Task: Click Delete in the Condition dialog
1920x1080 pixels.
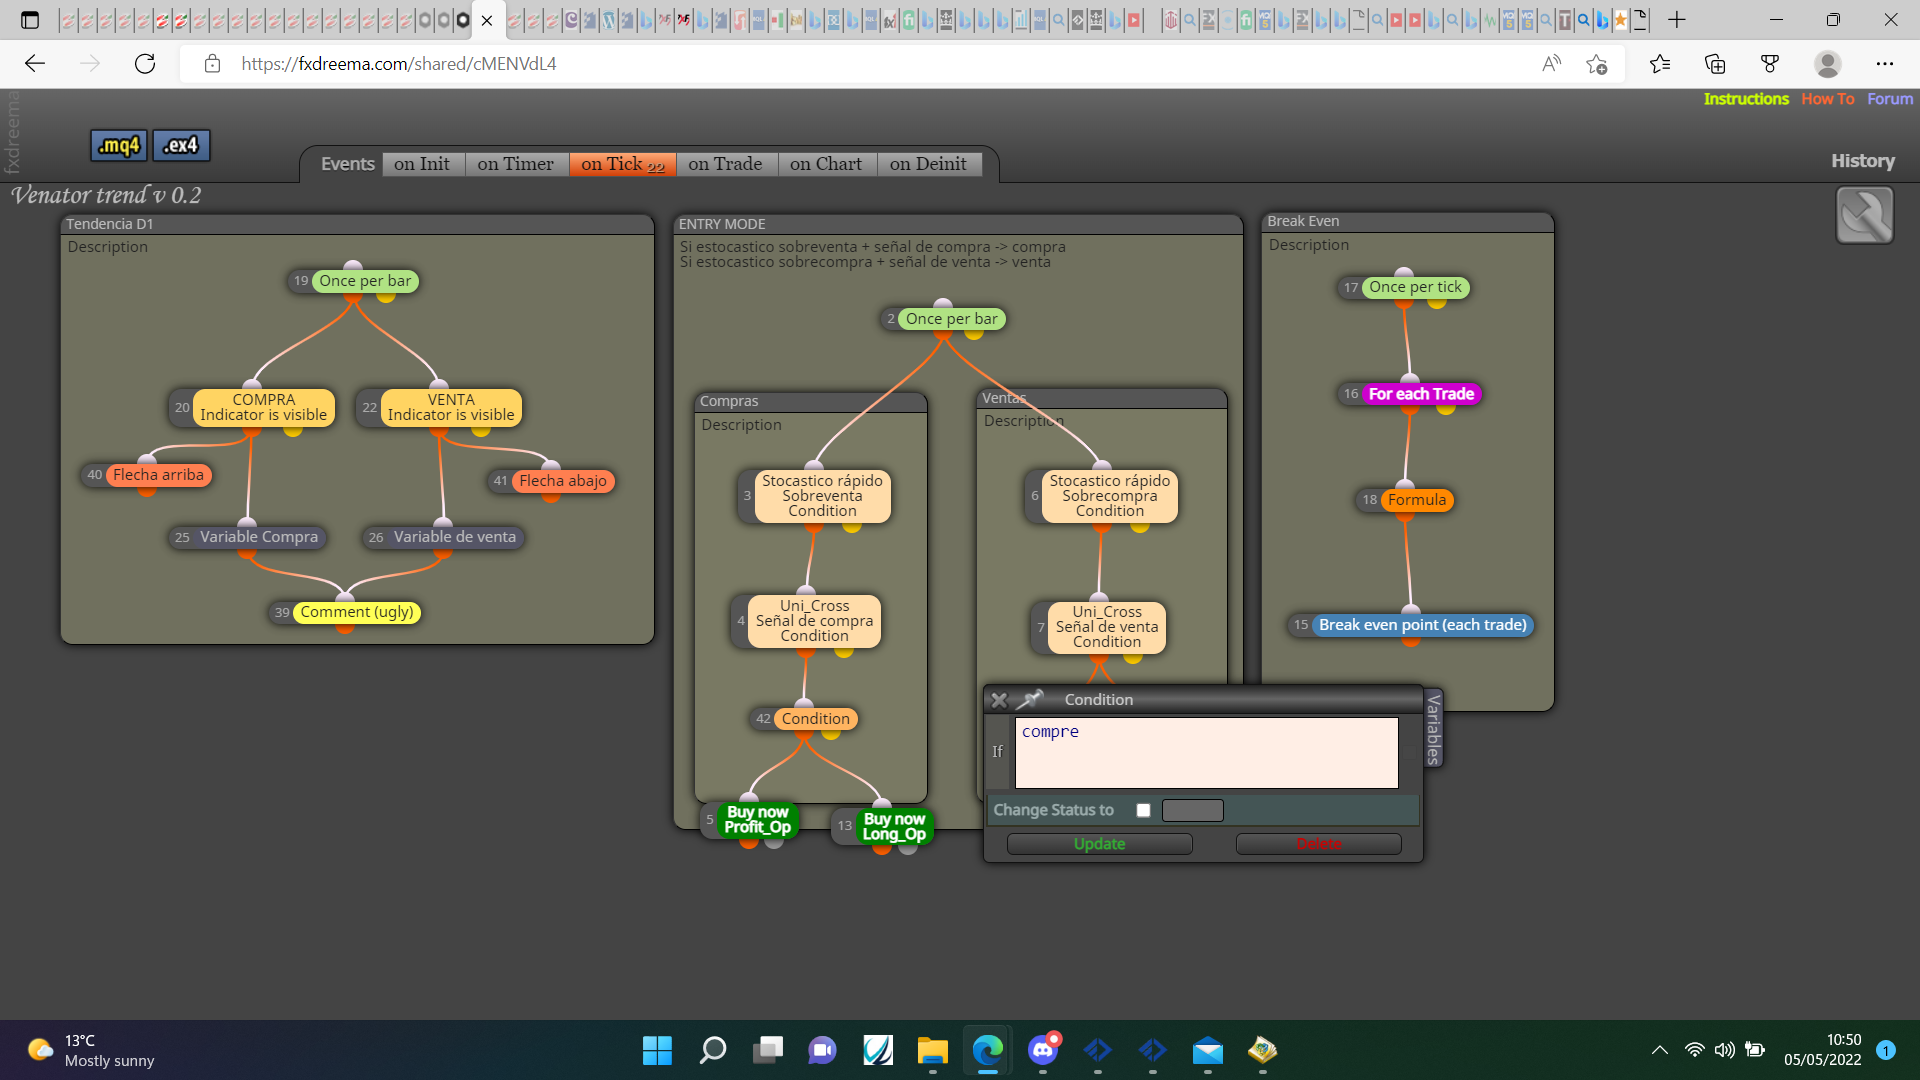Action: pos(1319,844)
